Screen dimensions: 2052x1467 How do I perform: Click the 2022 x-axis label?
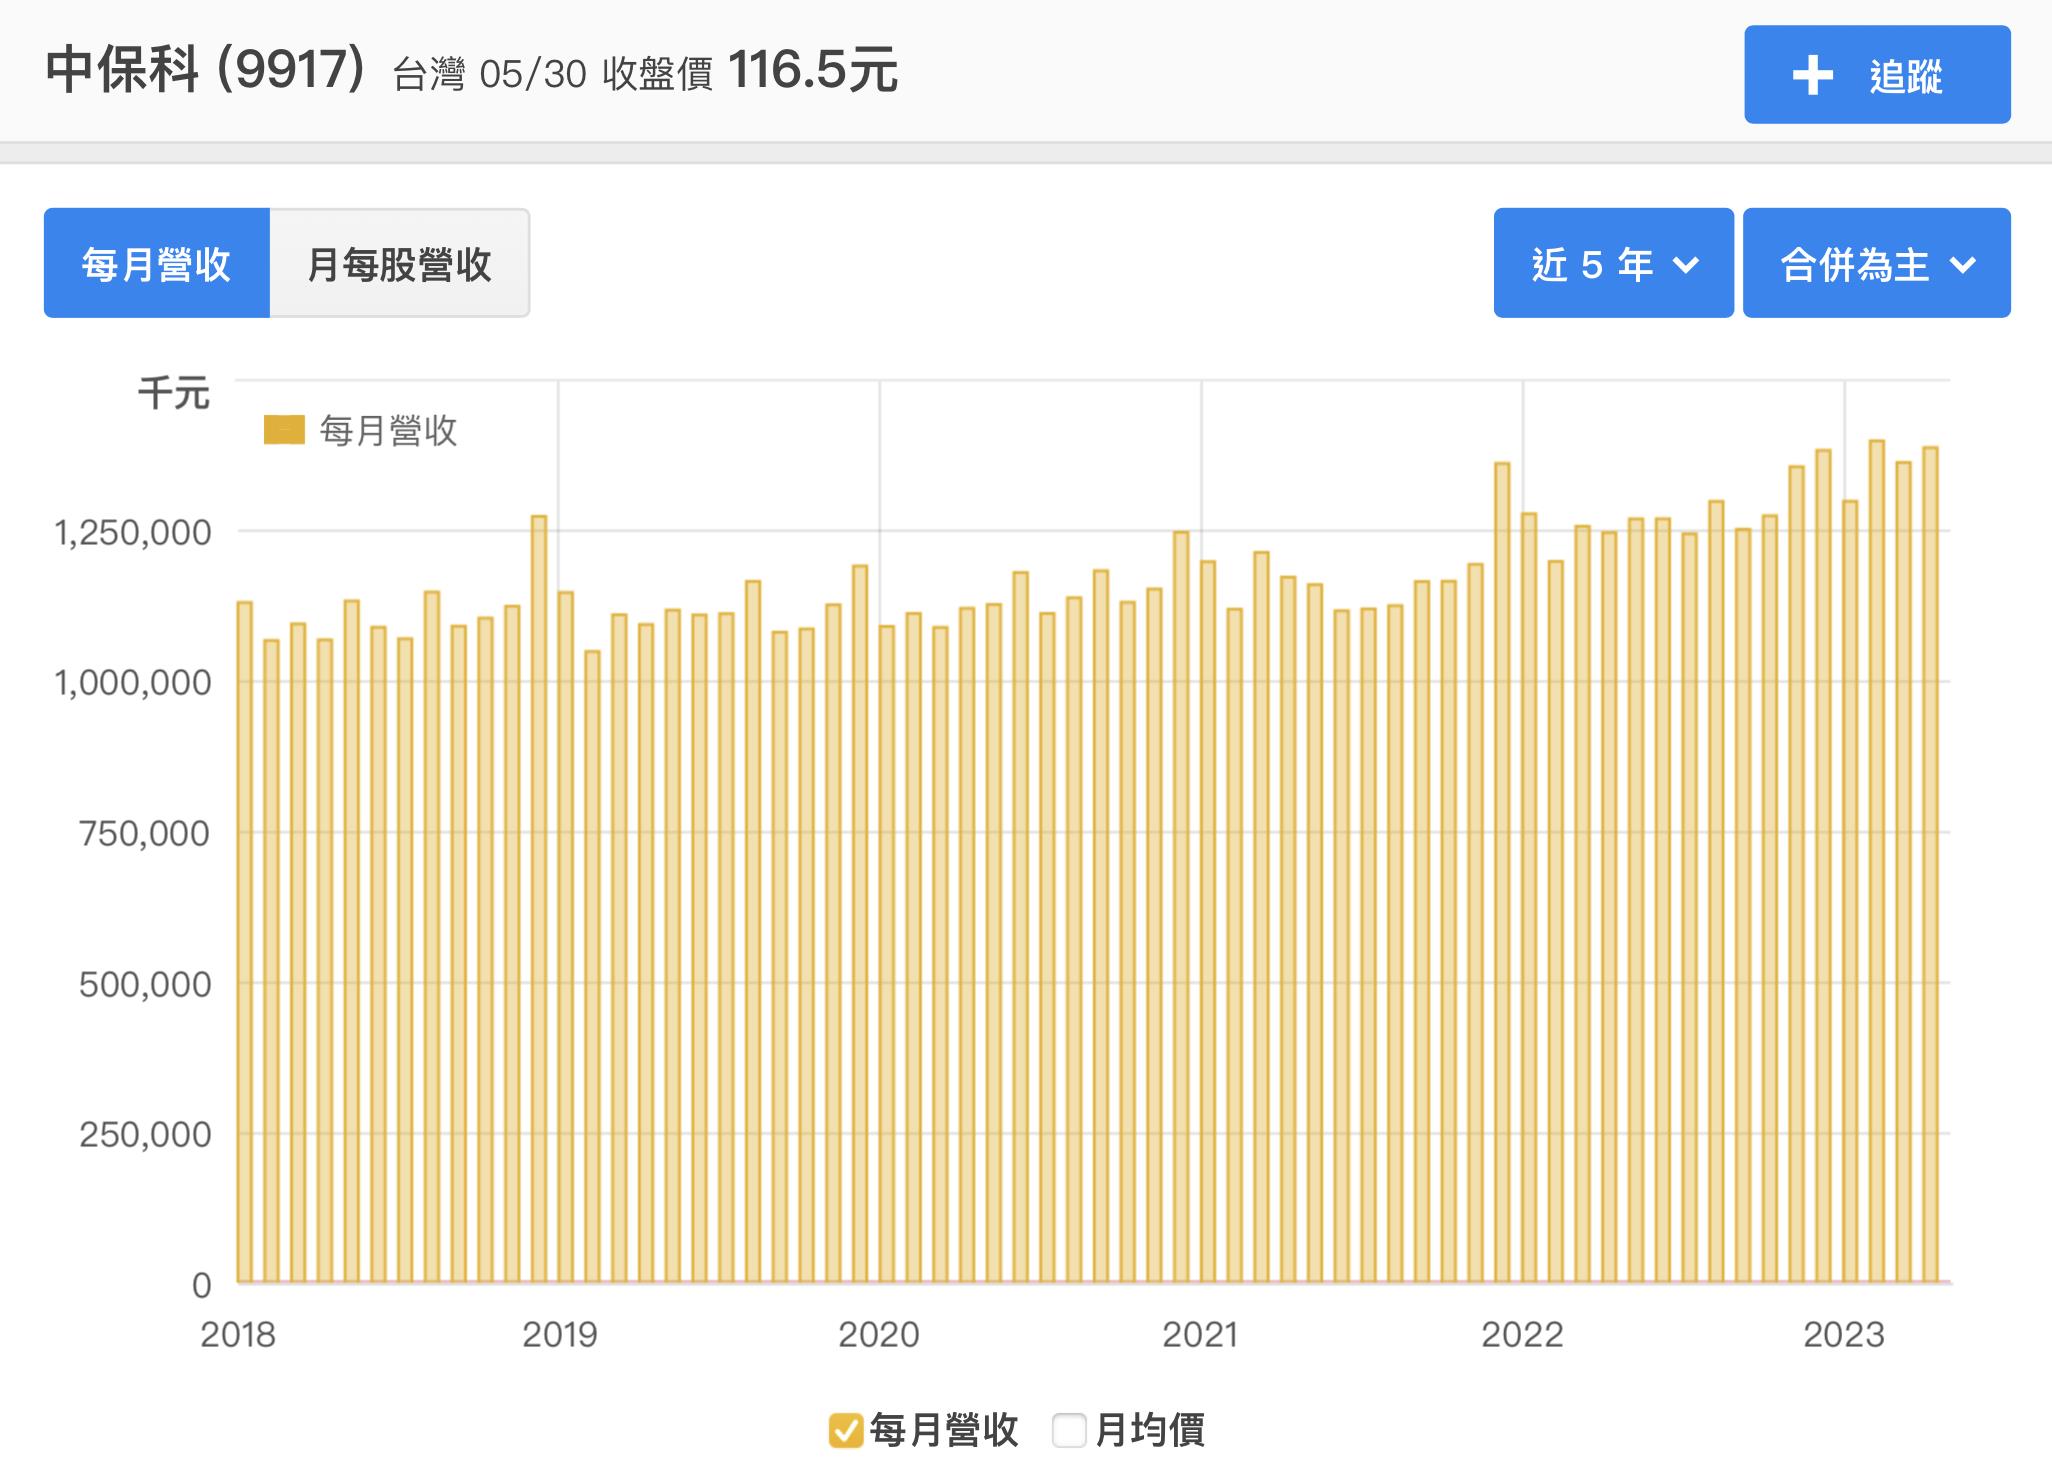[1522, 1335]
